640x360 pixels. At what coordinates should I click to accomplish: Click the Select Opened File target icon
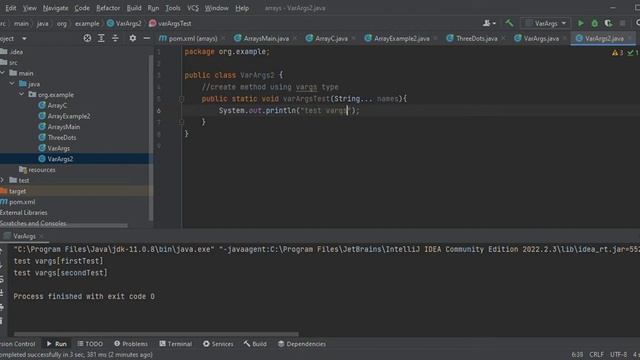pos(87,38)
